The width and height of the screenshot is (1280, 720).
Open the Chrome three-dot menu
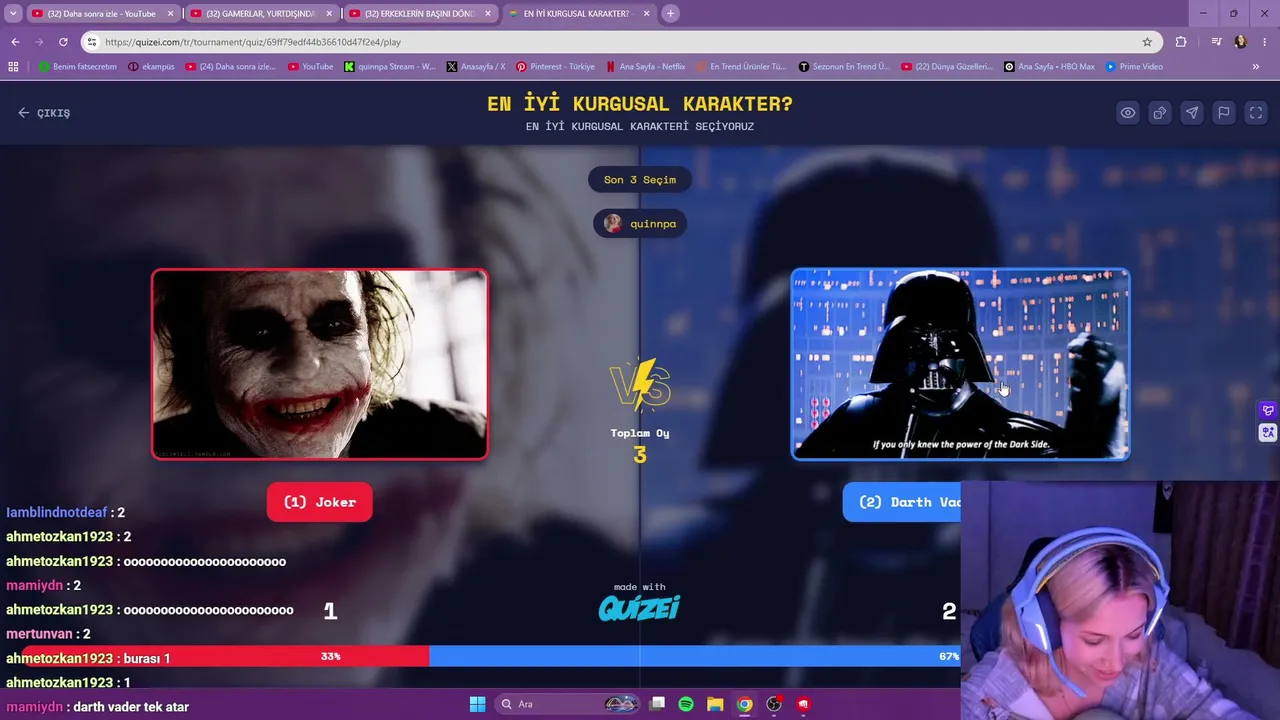1264,42
